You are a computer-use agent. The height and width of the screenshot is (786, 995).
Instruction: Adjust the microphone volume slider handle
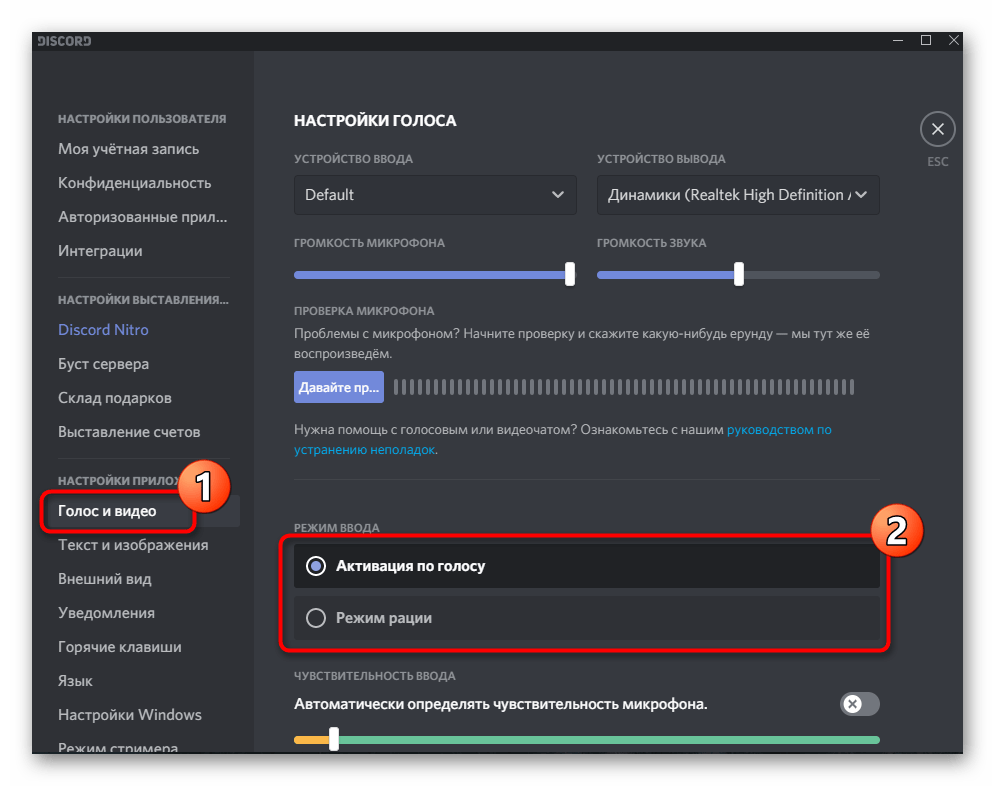pyautogui.click(x=570, y=274)
